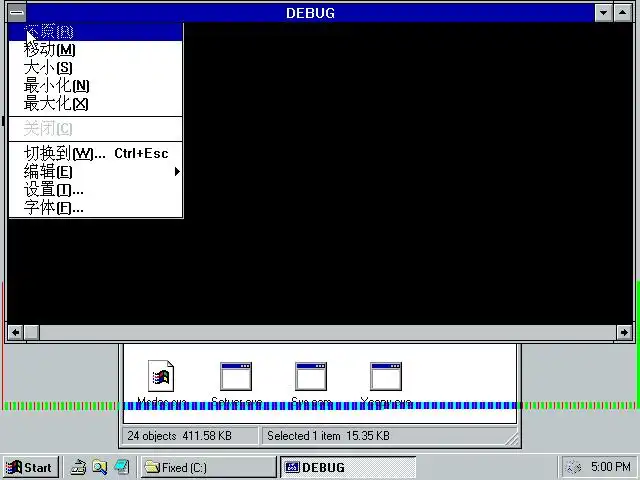Screen dimensions: 640x480
Task: Select the Xcopy.exe icon in Fixed (C:) window
Action: (386, 376)
